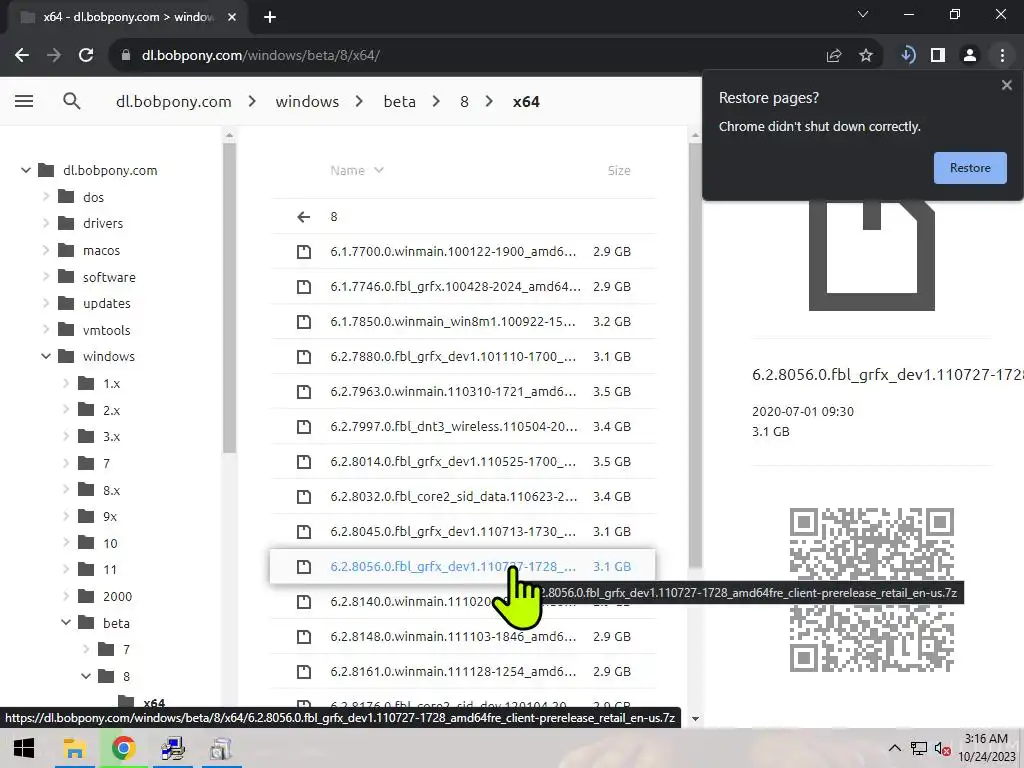Open the share page icon in address bar
This screenshot has height=768, width=1024.
coord(834,56)
